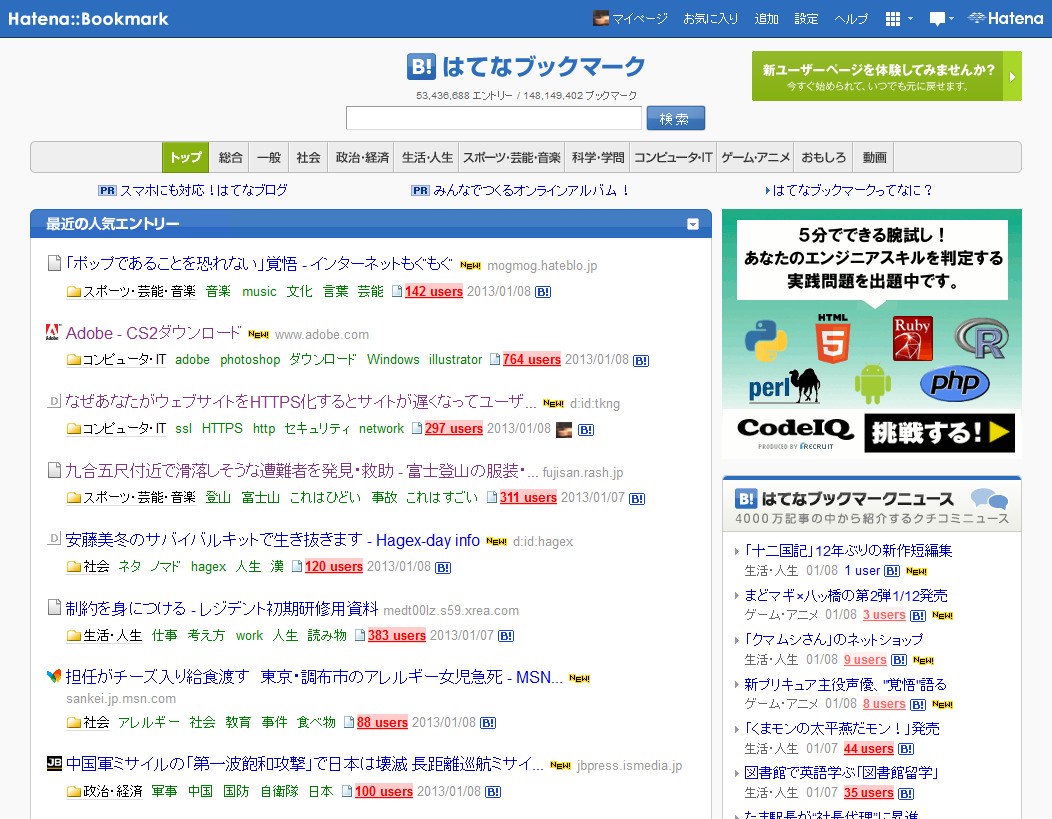The height and width of the screenshot is (819, 1052).
Task: Click the Python logo in CodeIQ ad
Action: (x=766, y=341)
